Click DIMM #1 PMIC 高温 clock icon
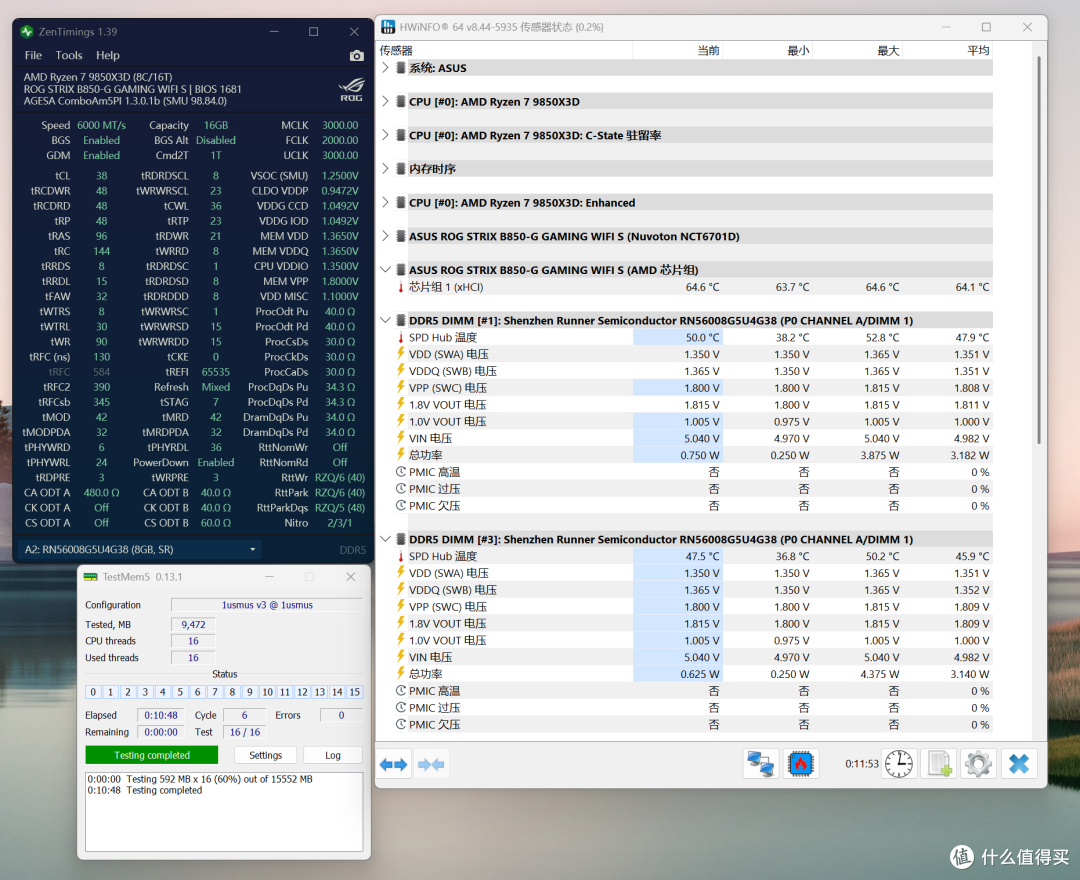Image resolution: width=1080 pixels, height=880 pixels. point(401,472)
